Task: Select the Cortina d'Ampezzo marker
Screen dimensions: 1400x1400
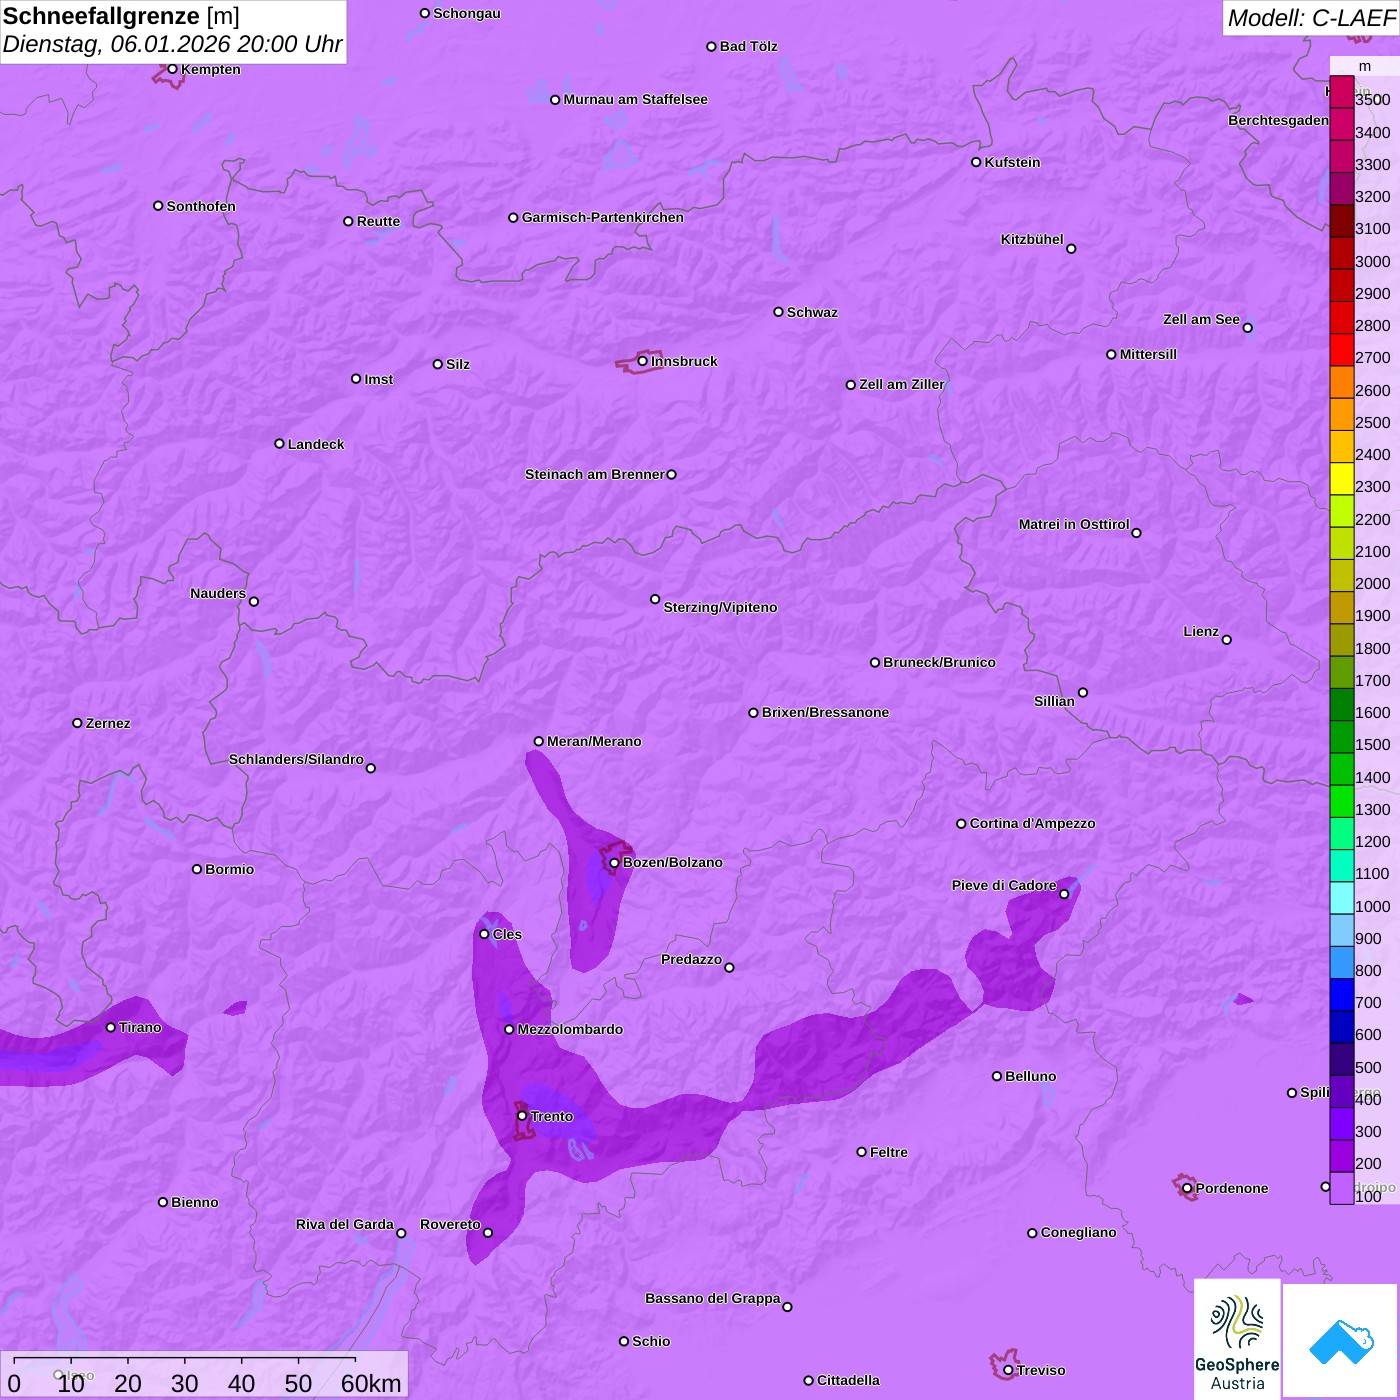Action: 961,824
